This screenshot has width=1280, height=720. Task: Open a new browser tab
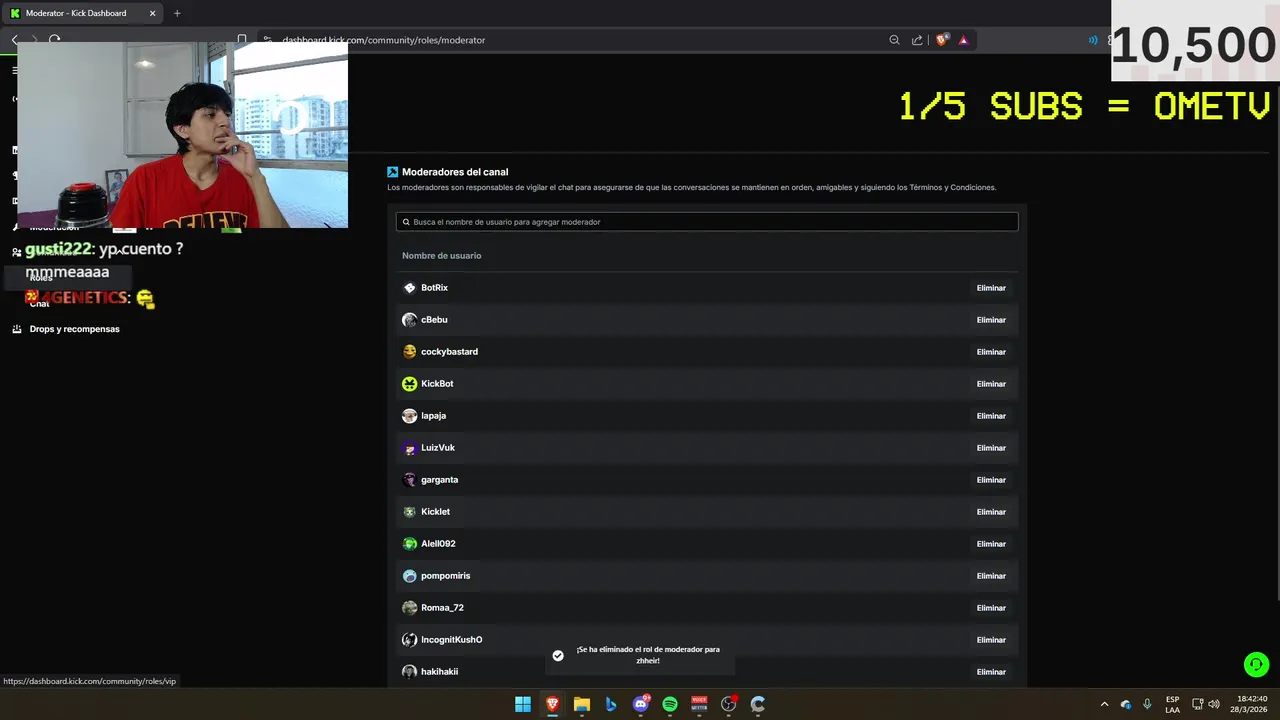(177, 13)
